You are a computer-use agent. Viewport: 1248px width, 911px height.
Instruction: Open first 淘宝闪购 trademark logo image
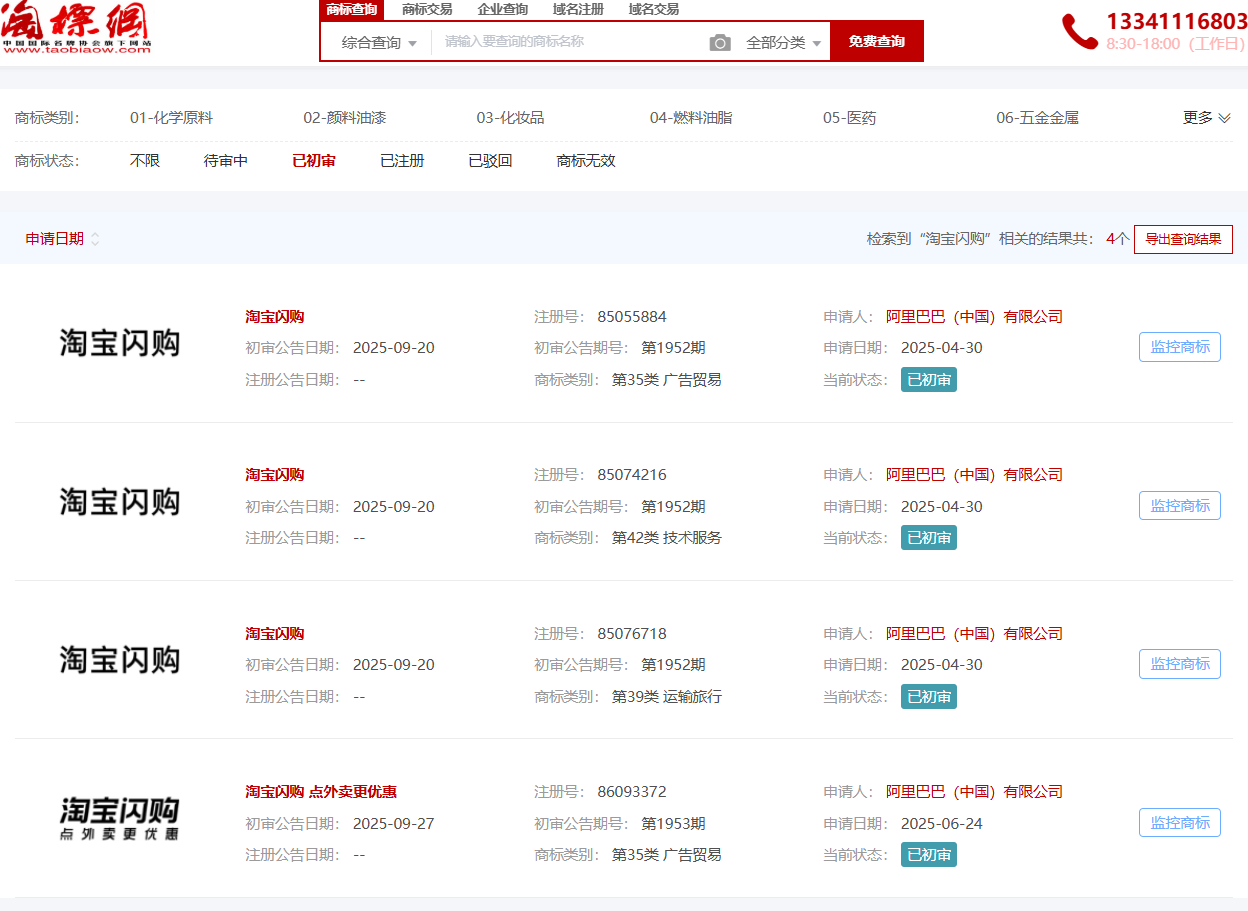(120, 343)
